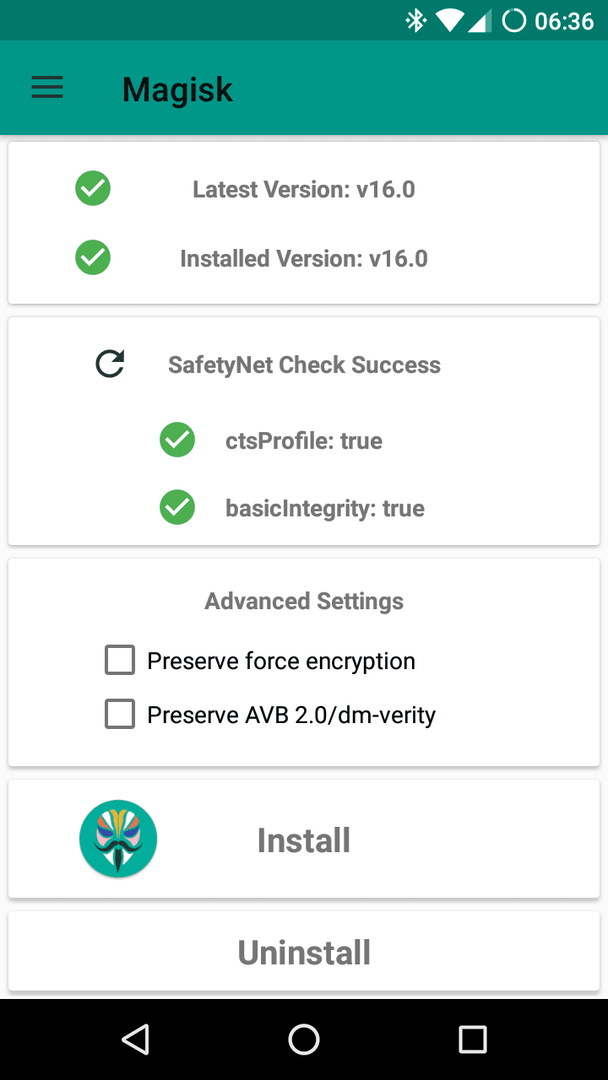
Task: Enable Preserve AVB 2.0/dm-verity checkbox
Action: tap(120, 714)
